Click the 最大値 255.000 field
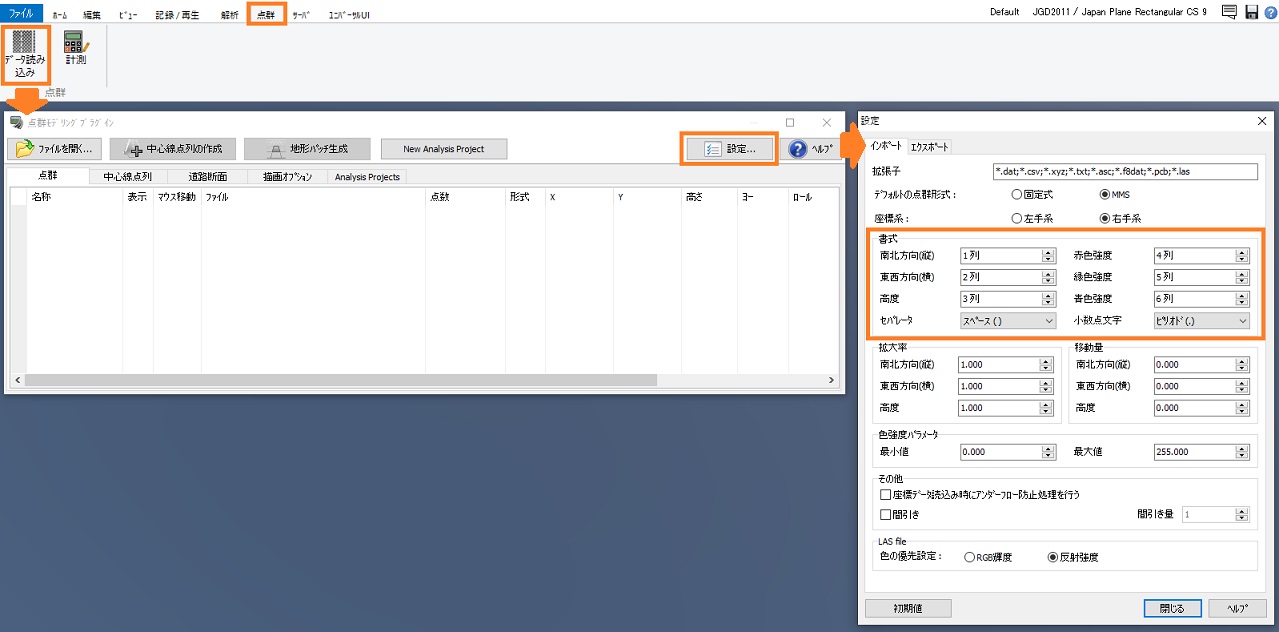This screenshot has height=632, width=1279. (x=1201, y=452)
